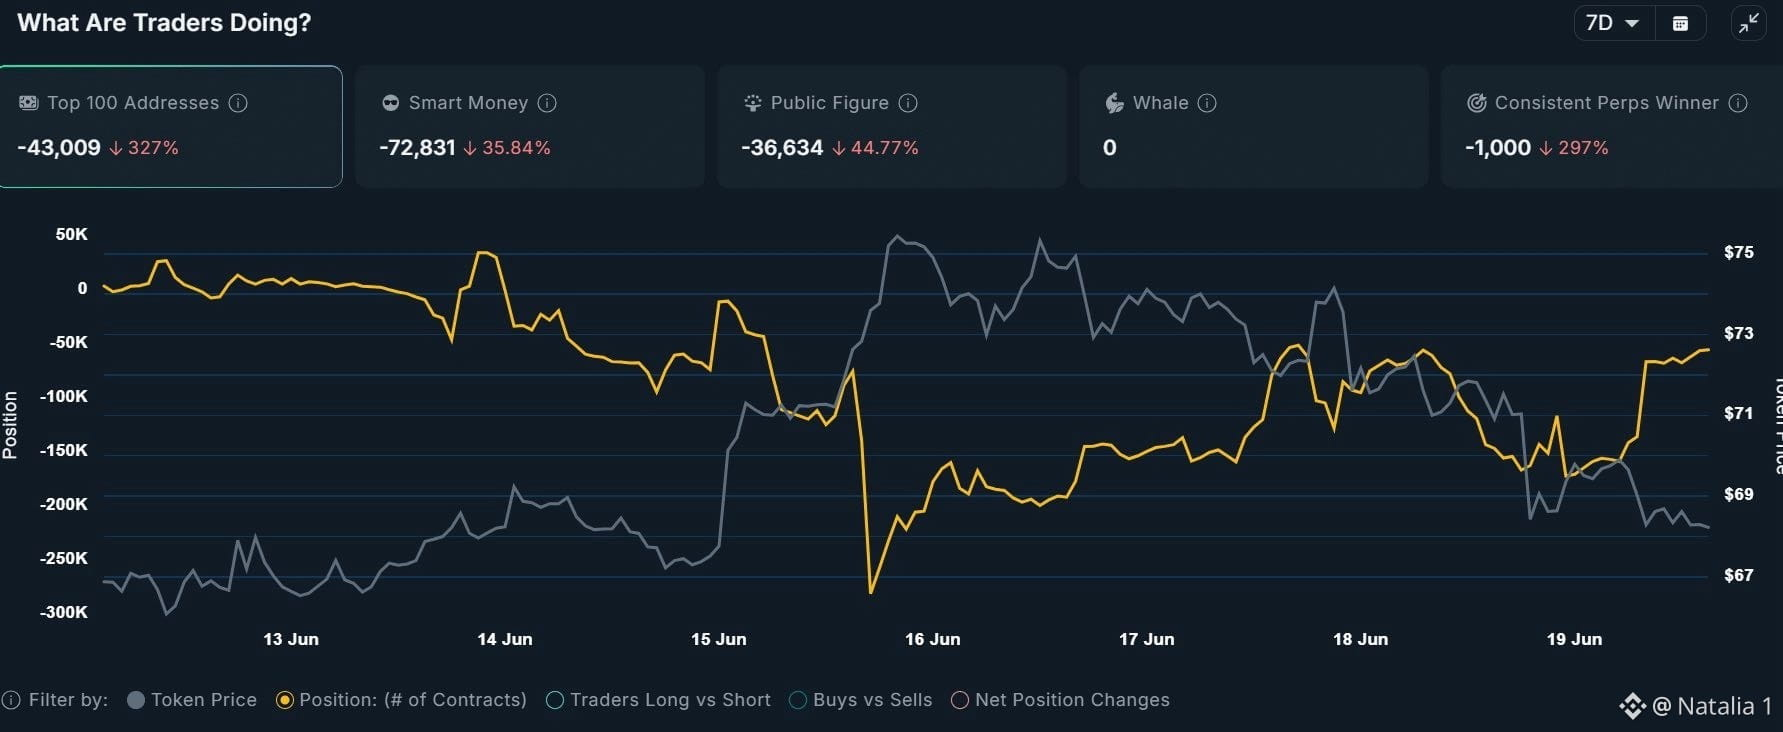The height and width of the screenshot is (732, 1783).
Task: Select the Public Figure card
Action: pos(892,126)
